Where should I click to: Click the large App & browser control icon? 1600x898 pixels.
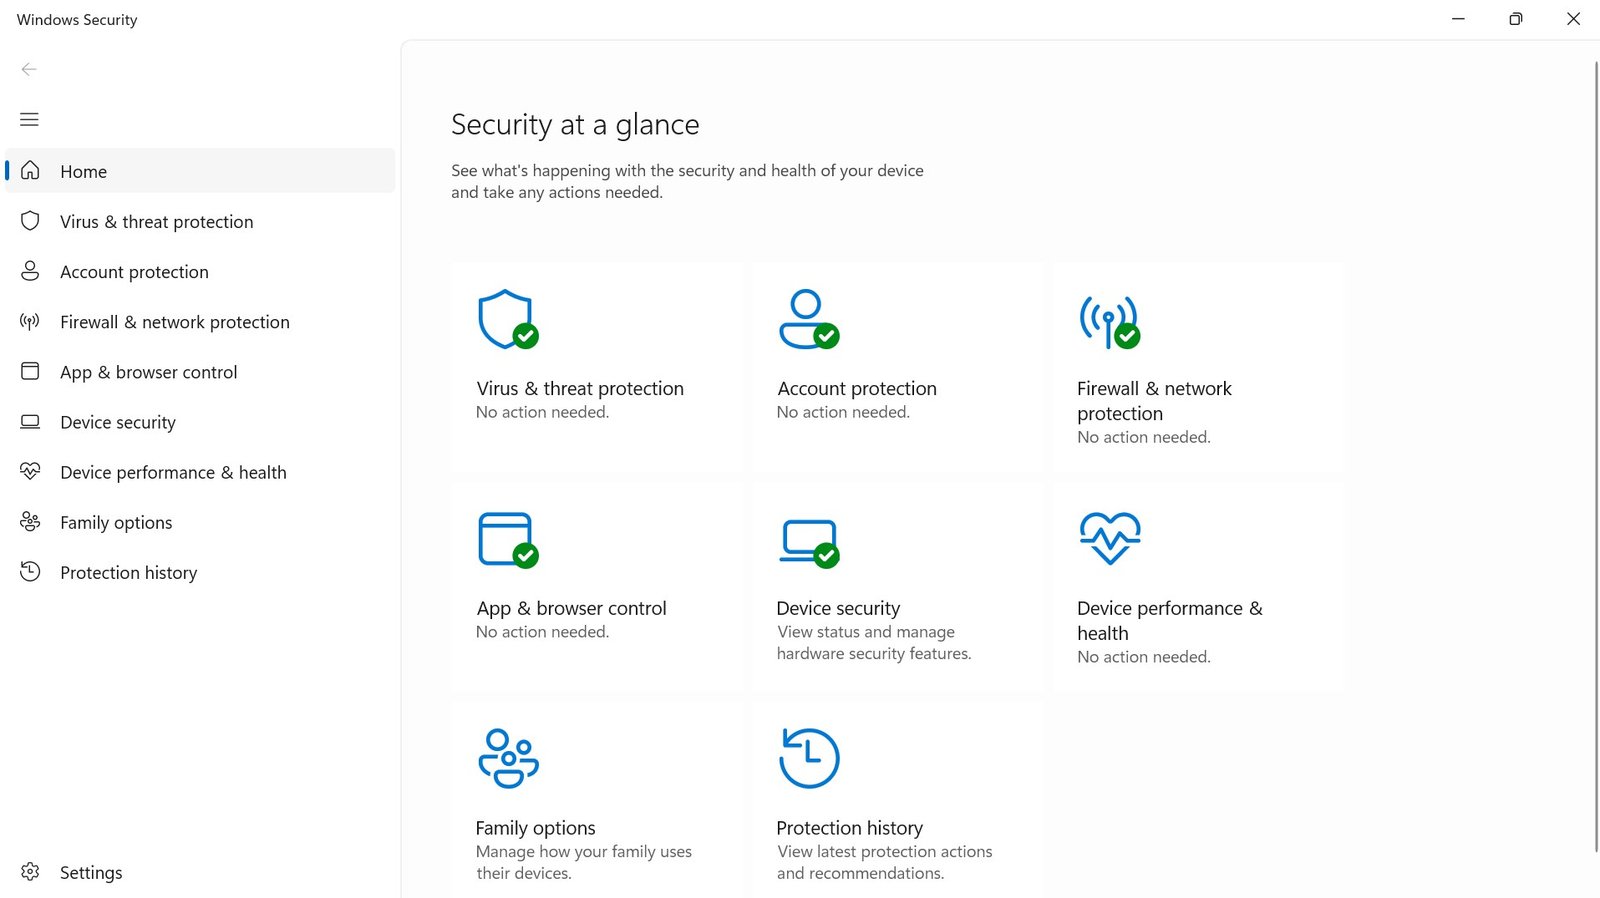pyautogui.click(x=508, y=540)
